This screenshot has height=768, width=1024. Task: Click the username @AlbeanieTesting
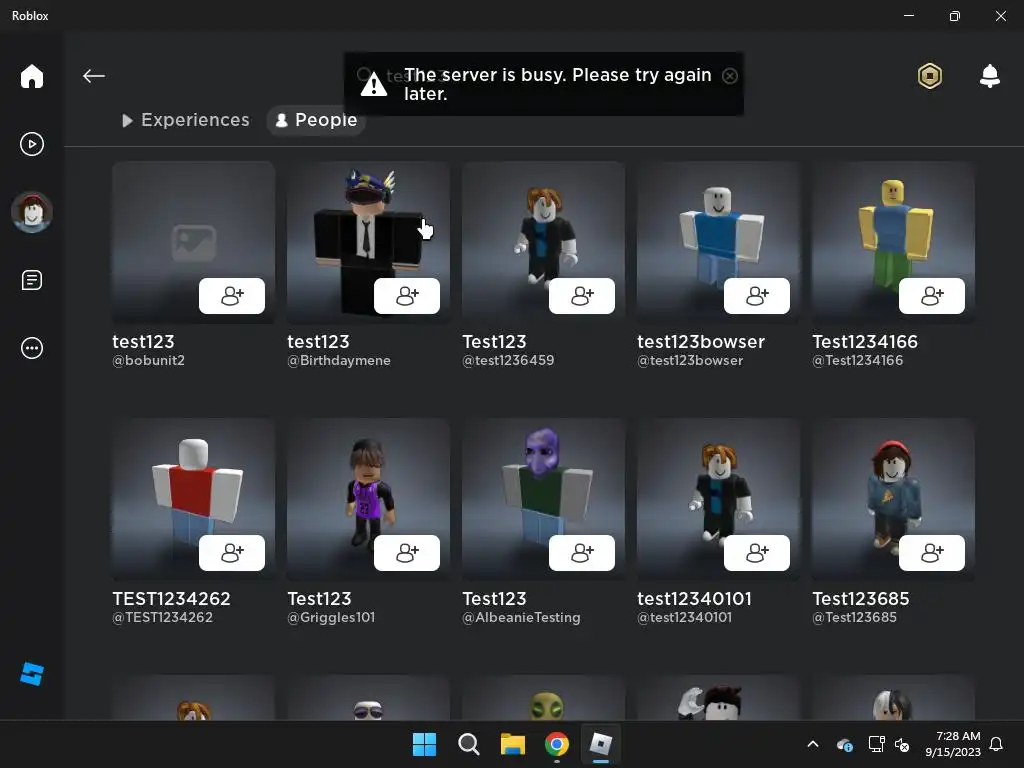[x=521, y=618]
